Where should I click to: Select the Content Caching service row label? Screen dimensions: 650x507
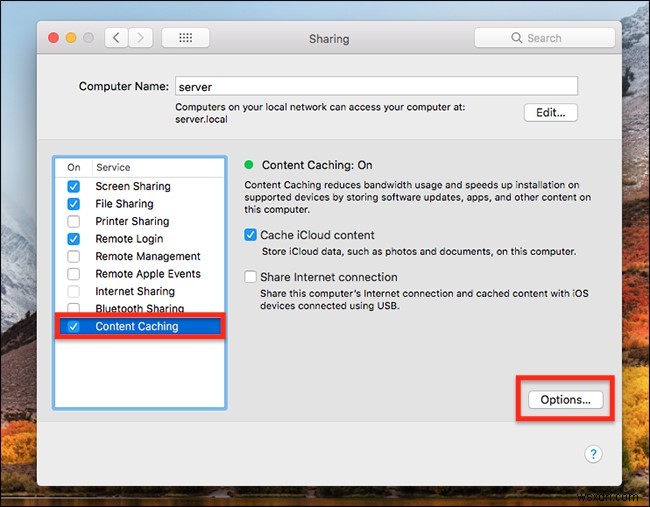coord(137,327)
